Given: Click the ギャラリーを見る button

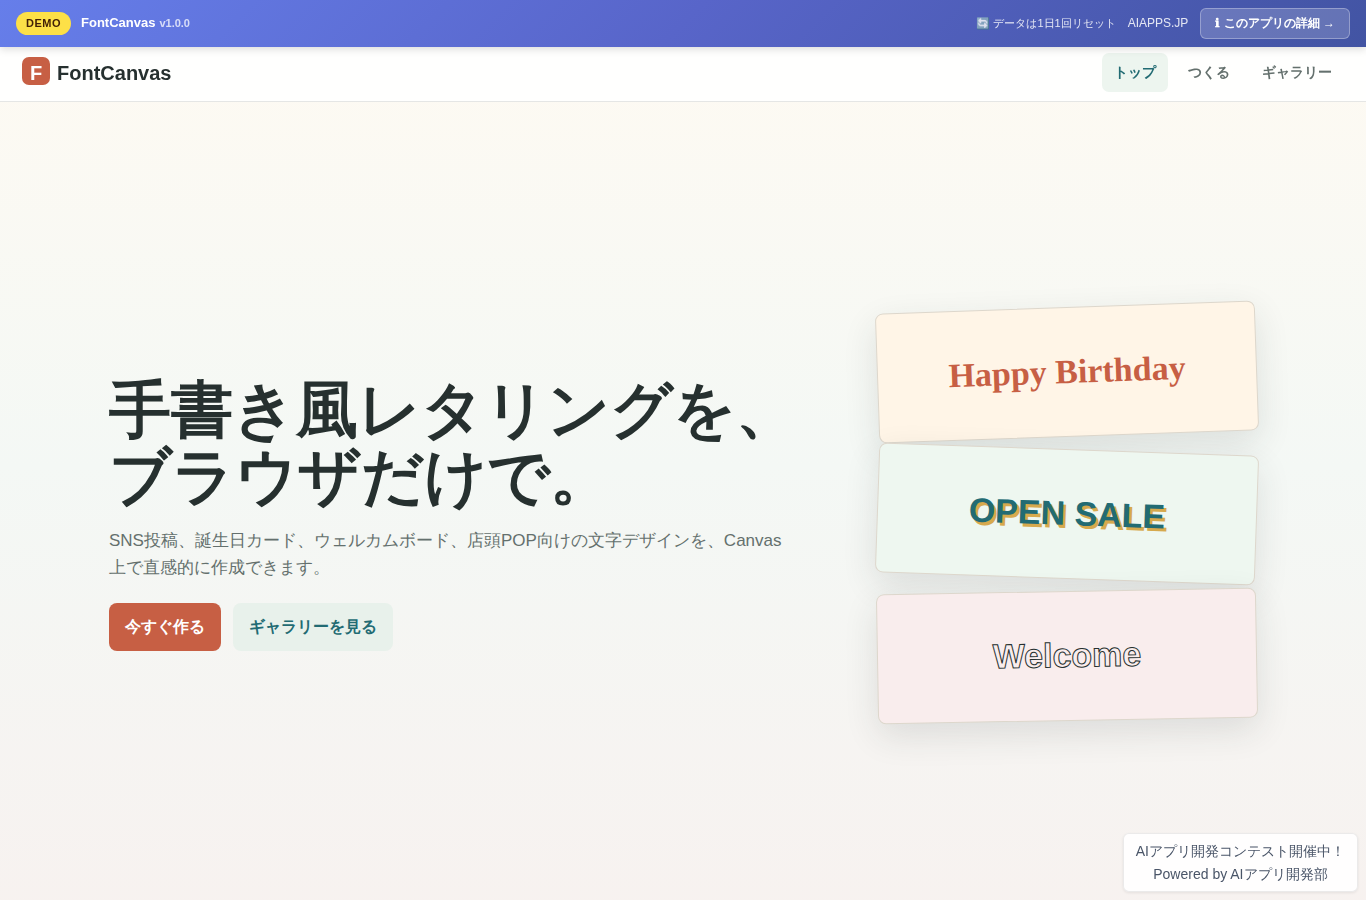Looking at the screenshot, I should (x=313, y=627).
